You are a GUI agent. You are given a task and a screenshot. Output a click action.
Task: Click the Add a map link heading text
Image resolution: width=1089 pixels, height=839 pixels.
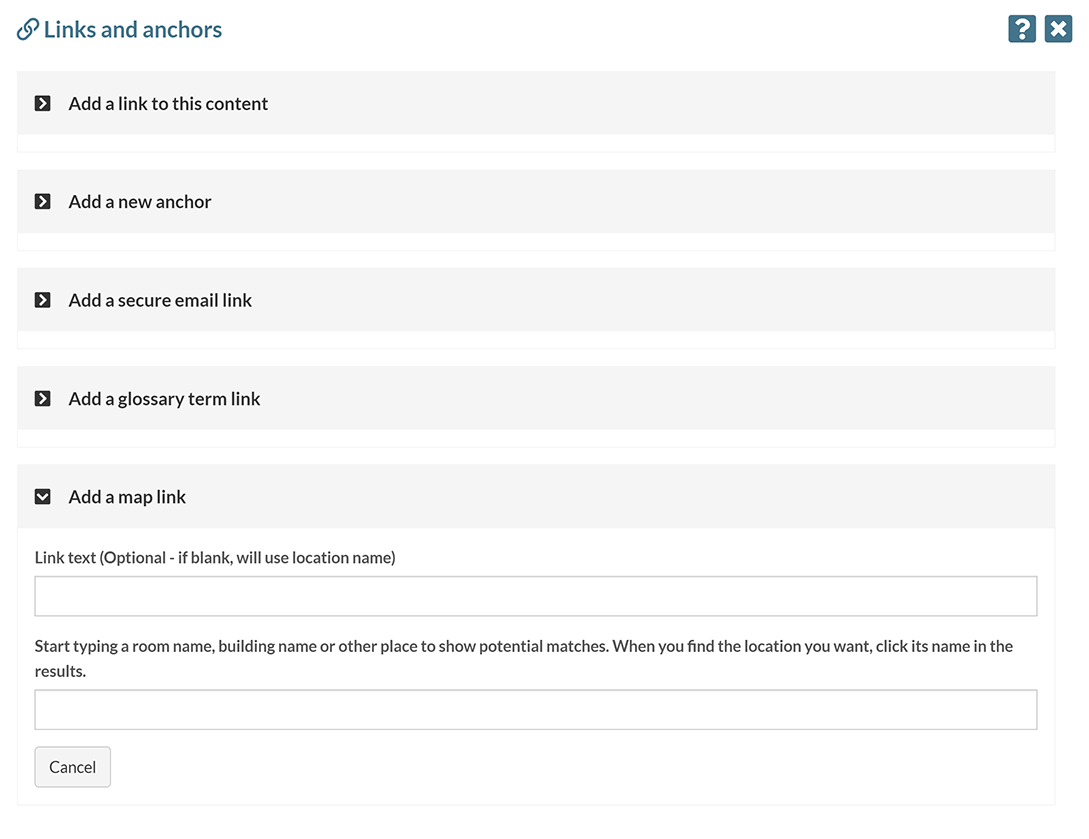tap(127, 496)
